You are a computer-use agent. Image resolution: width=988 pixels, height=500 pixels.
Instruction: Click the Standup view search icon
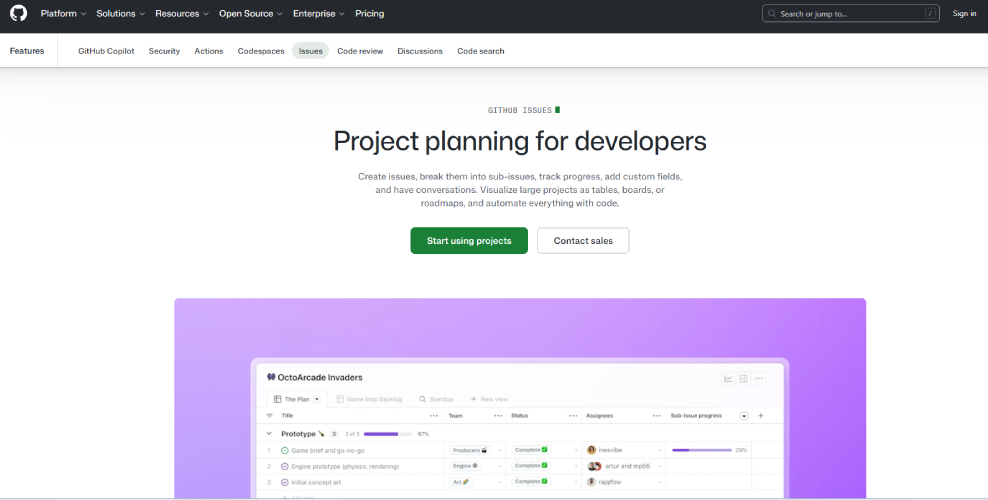click(423, 399)
